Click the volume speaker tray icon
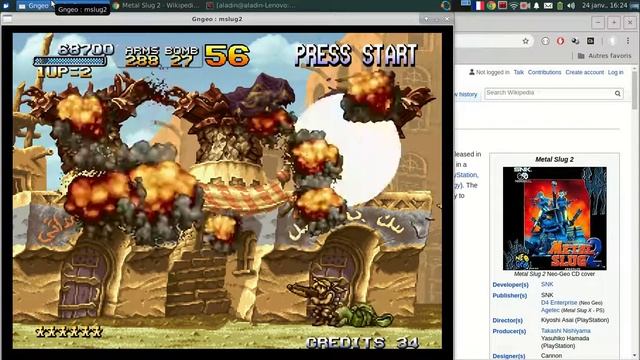 pyautogui.click(x=571, y=5)
